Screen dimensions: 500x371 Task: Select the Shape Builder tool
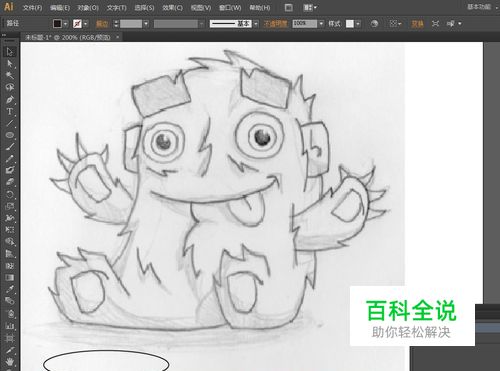pyautogui.click(x=10, y=242)
